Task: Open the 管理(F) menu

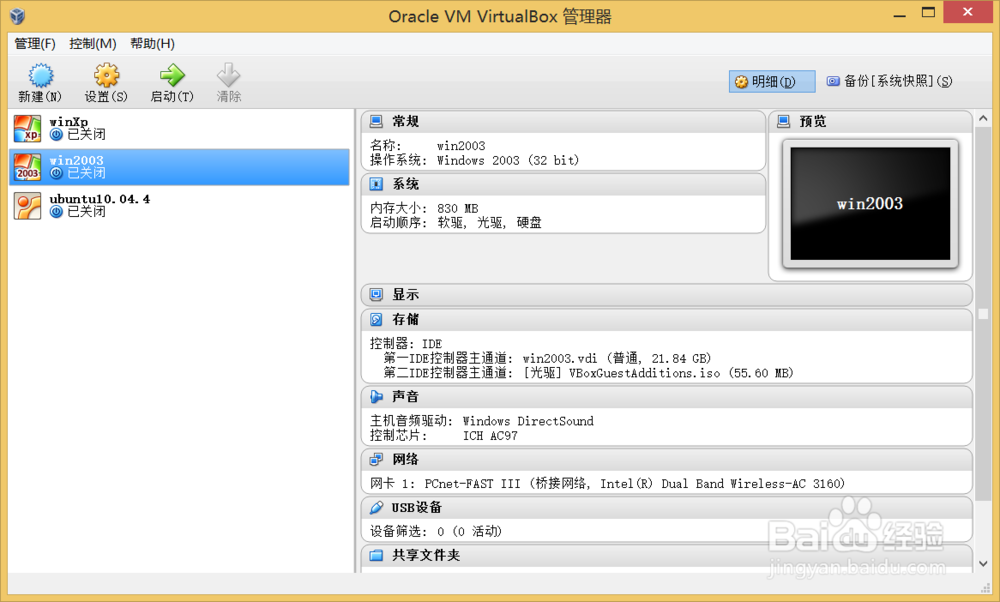Action: [35, 43]
